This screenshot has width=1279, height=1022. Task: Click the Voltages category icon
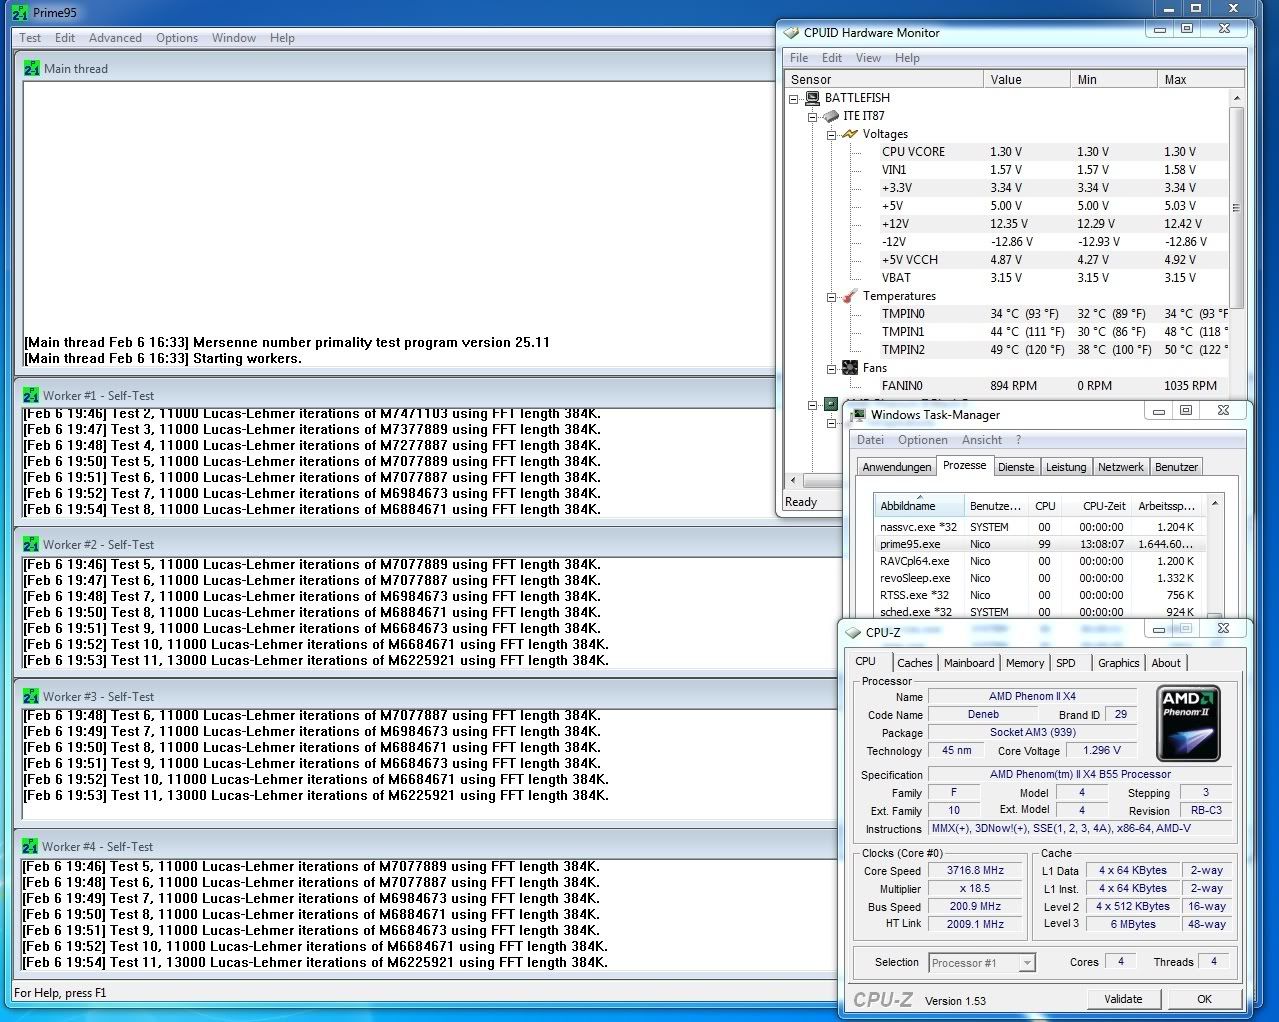coord(850,134)
